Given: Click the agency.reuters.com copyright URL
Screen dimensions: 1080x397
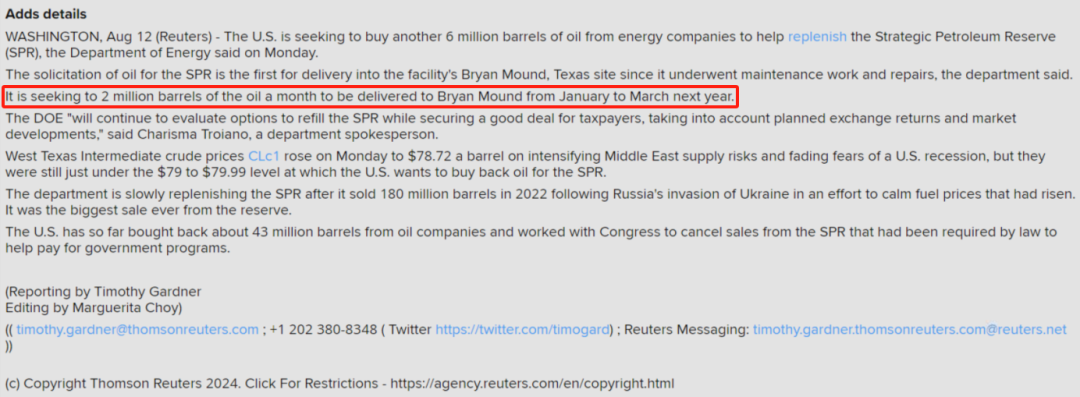Looking at the screenshot, I should tap(532, 383).
